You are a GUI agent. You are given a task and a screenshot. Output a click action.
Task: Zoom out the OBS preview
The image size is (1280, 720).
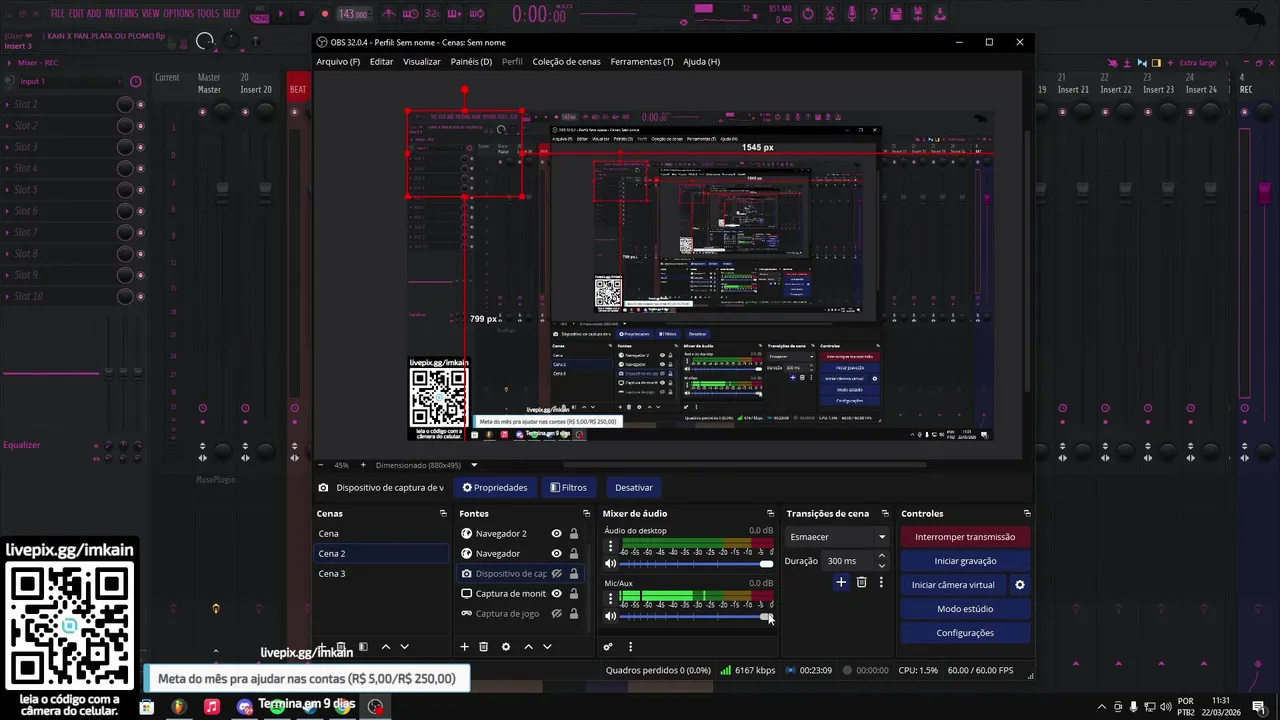pyautogui.click(x=320, y=465)
